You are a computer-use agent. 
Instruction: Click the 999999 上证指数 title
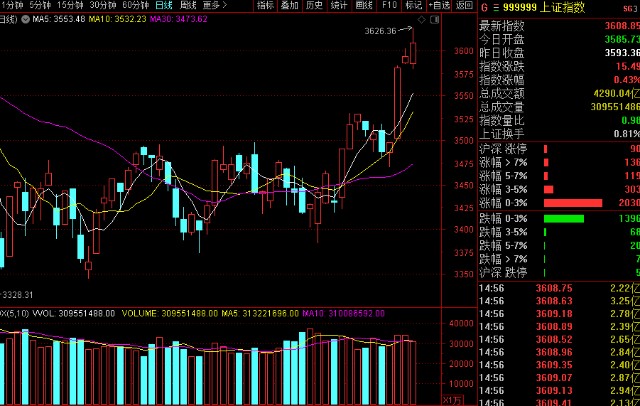544,7
